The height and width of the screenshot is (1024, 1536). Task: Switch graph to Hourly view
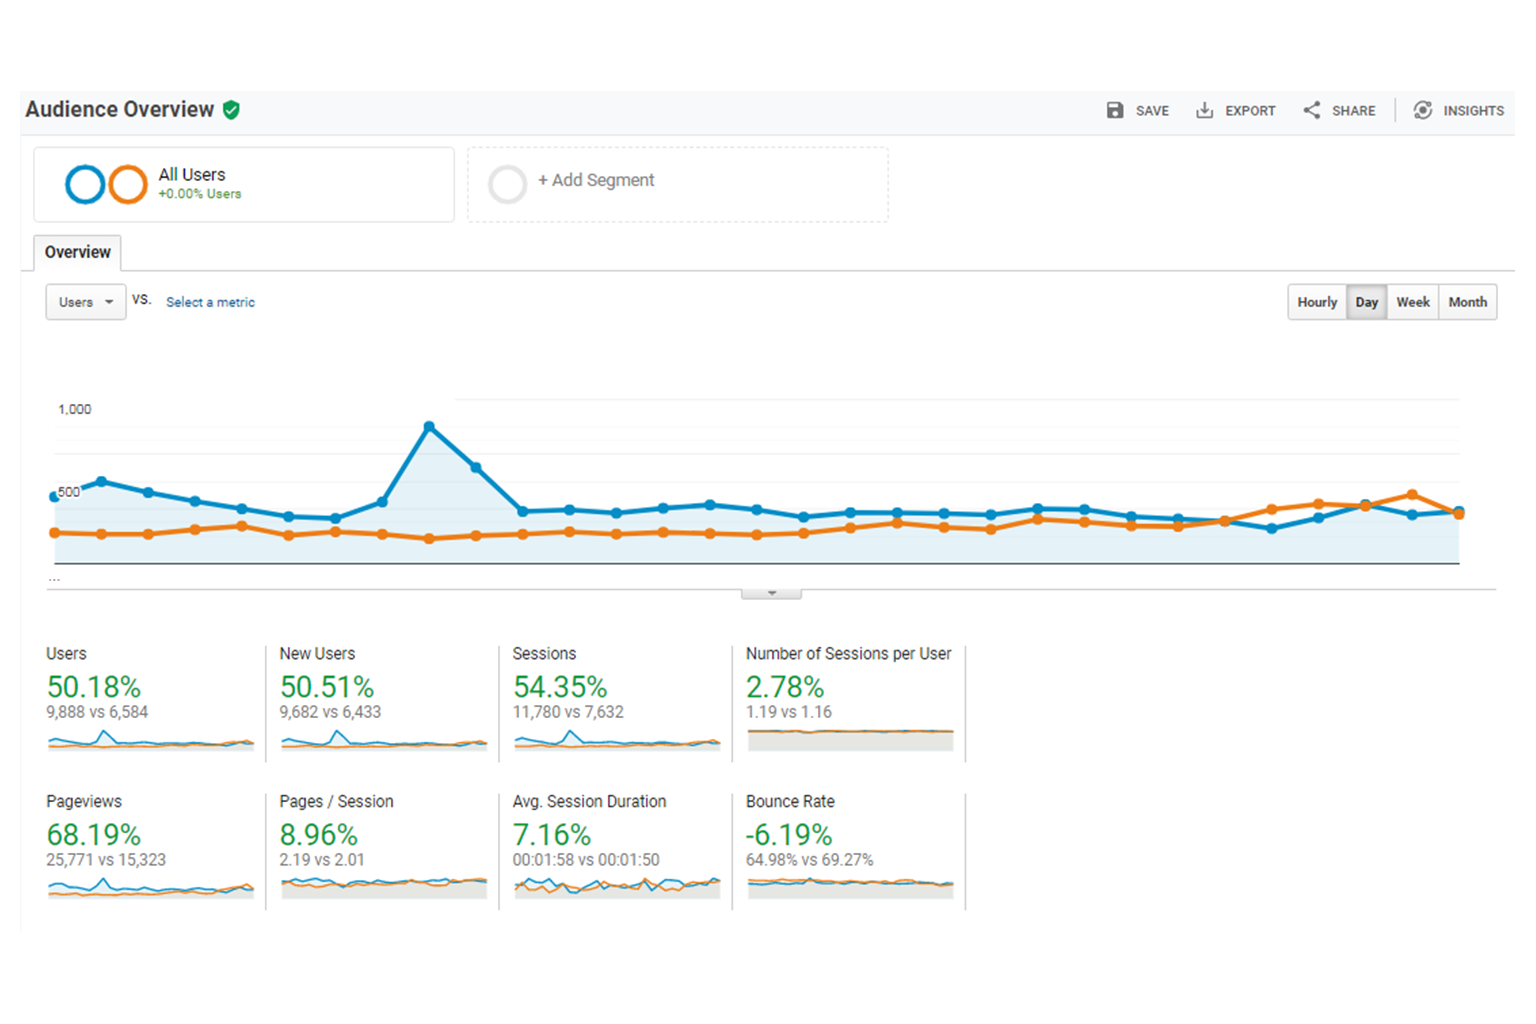pyautogui.click(x=1316, y=302)
